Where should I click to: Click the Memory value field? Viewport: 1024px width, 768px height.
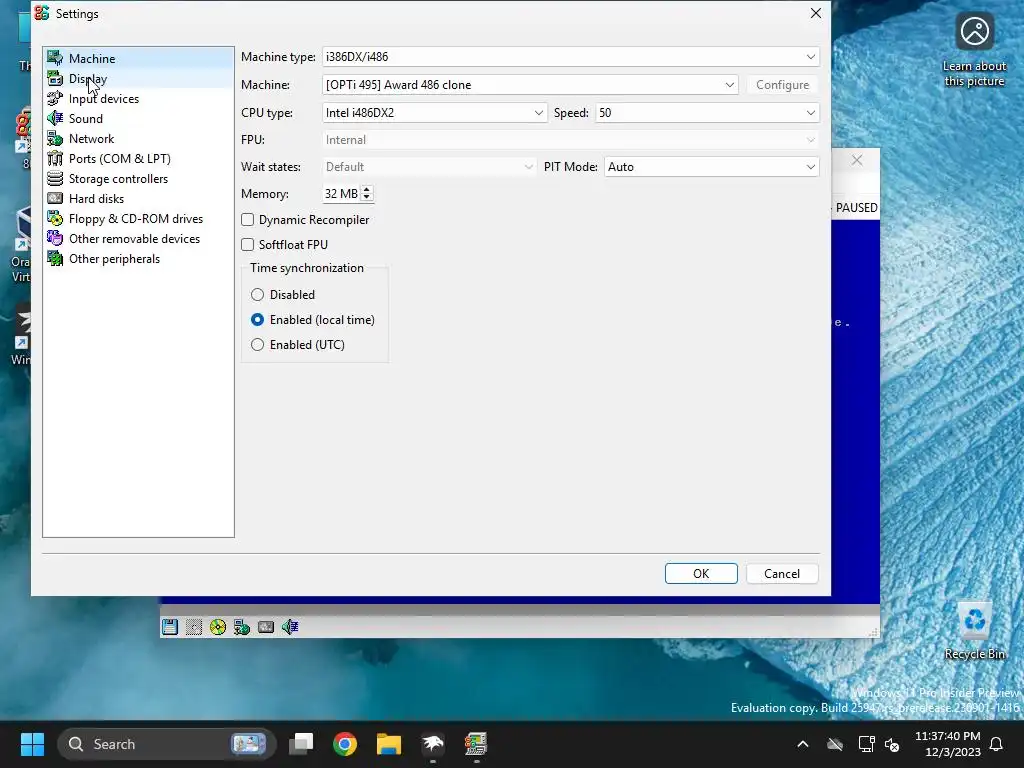coord(342,194)
